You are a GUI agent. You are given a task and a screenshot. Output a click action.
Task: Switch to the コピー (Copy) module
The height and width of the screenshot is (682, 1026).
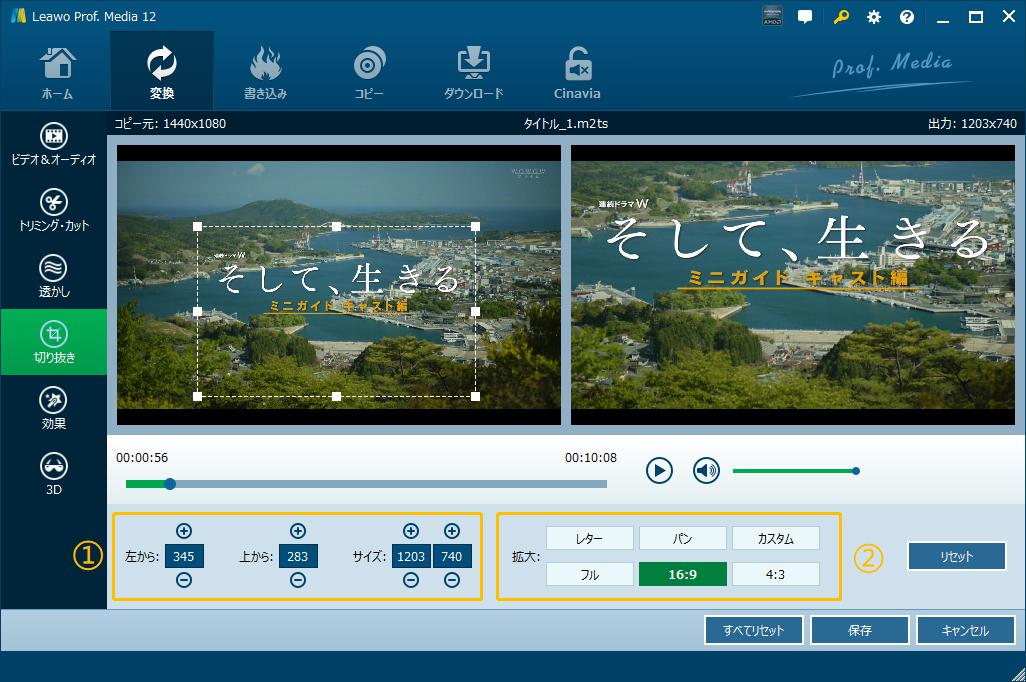369,72
